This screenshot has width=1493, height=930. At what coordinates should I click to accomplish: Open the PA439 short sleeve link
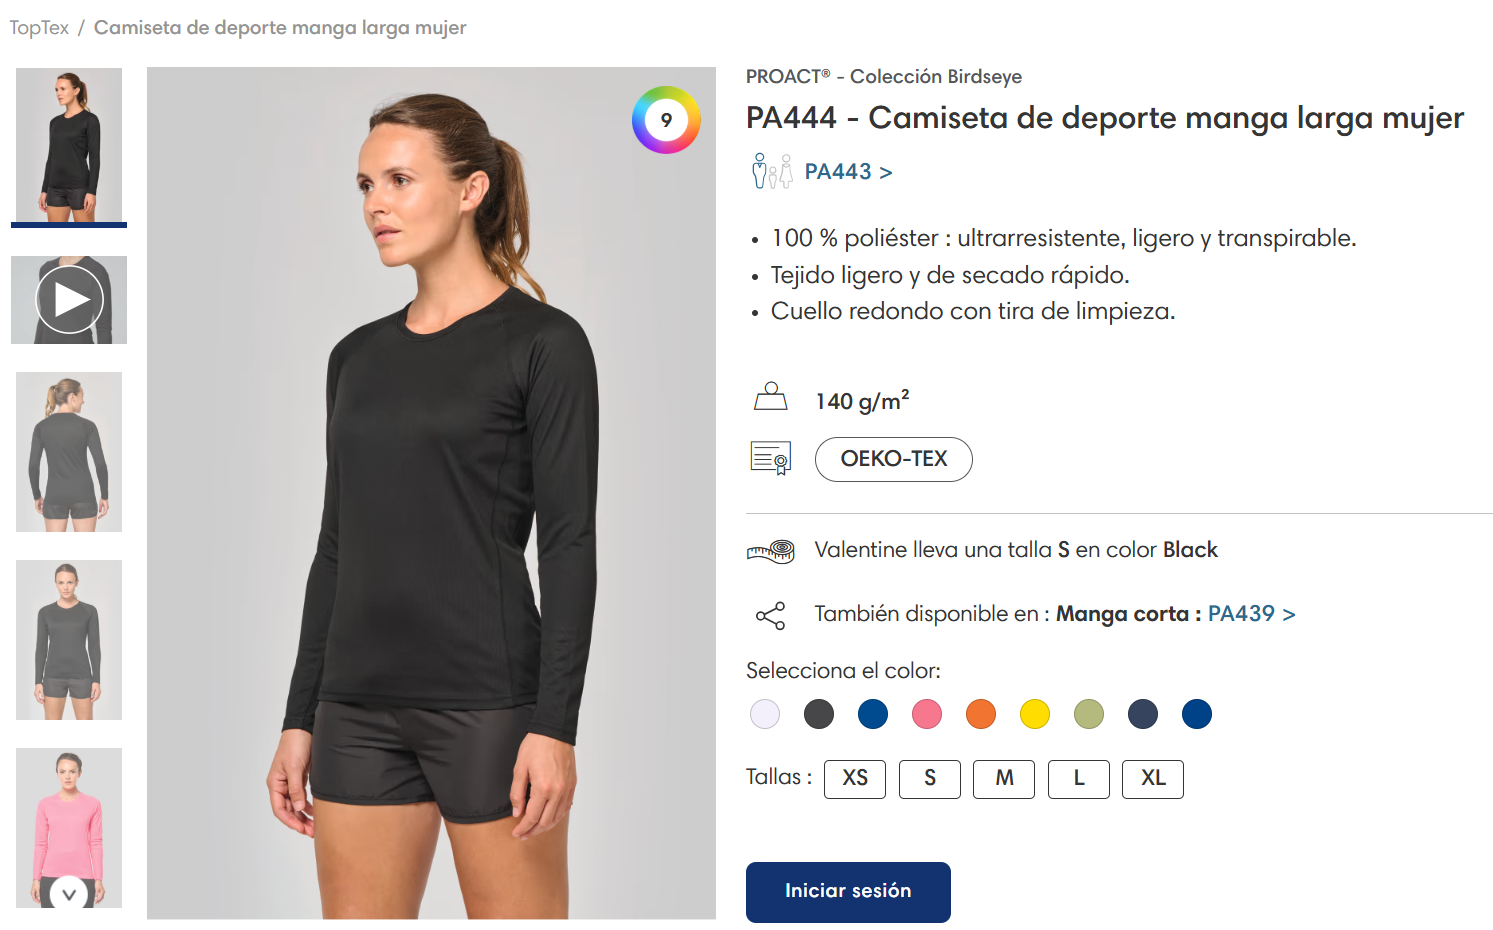(1252, 614)
